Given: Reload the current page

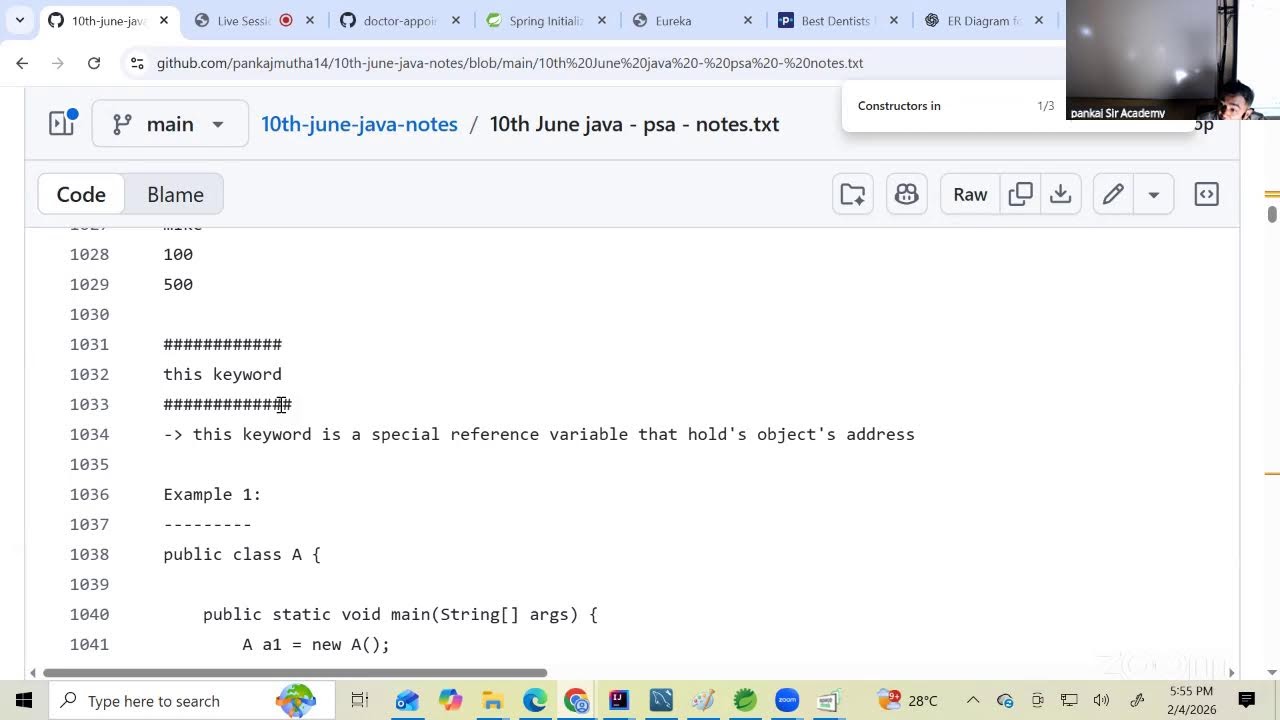Looking at the screenshot, I should [x=94, y=63].
